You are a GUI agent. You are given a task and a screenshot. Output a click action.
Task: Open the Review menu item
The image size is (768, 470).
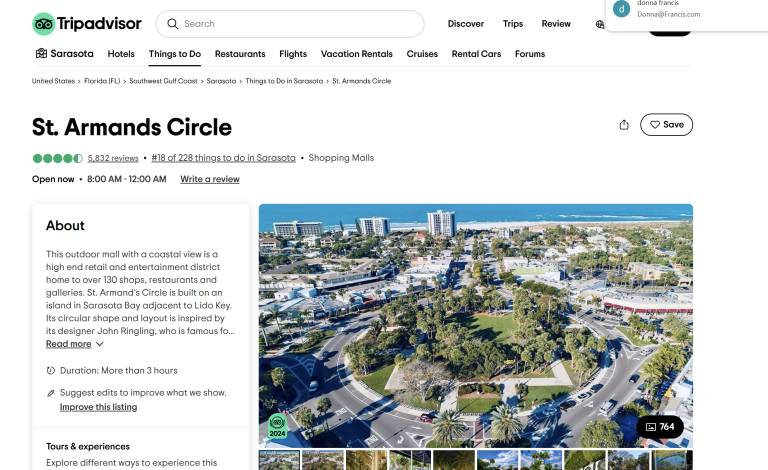click(556, 24)
